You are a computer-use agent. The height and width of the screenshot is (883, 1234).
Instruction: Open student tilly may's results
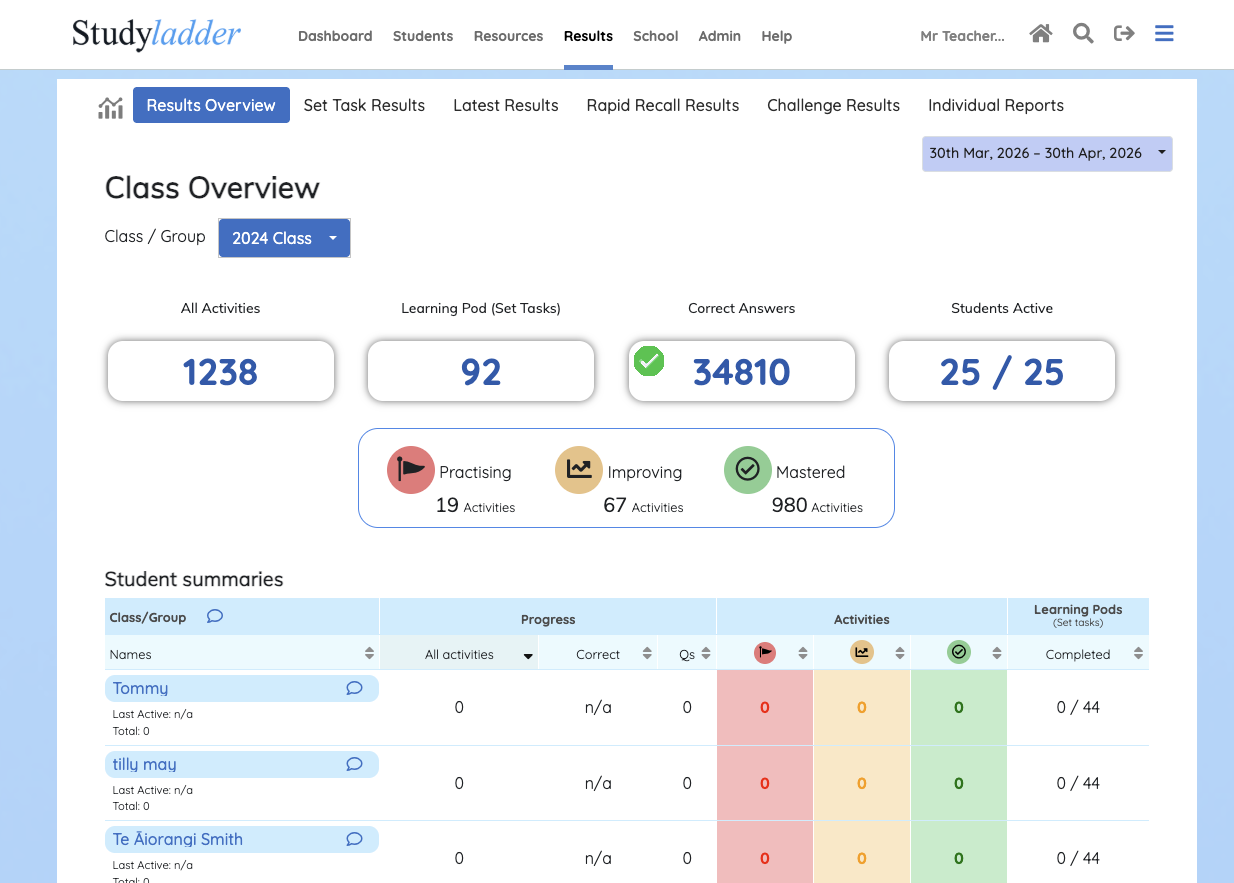(145, 764)
